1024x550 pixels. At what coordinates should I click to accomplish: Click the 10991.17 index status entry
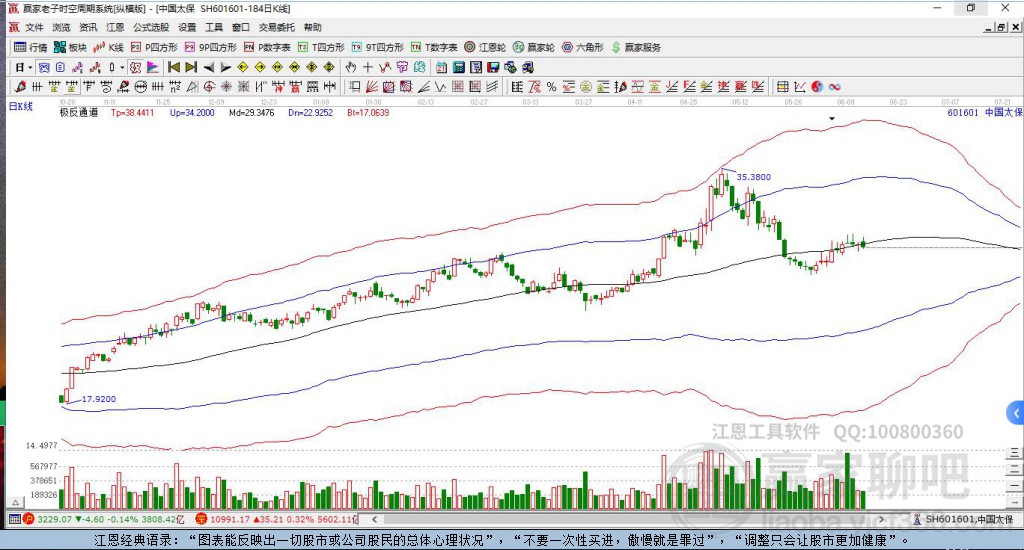pyautogui.click(x=230, y=519)
